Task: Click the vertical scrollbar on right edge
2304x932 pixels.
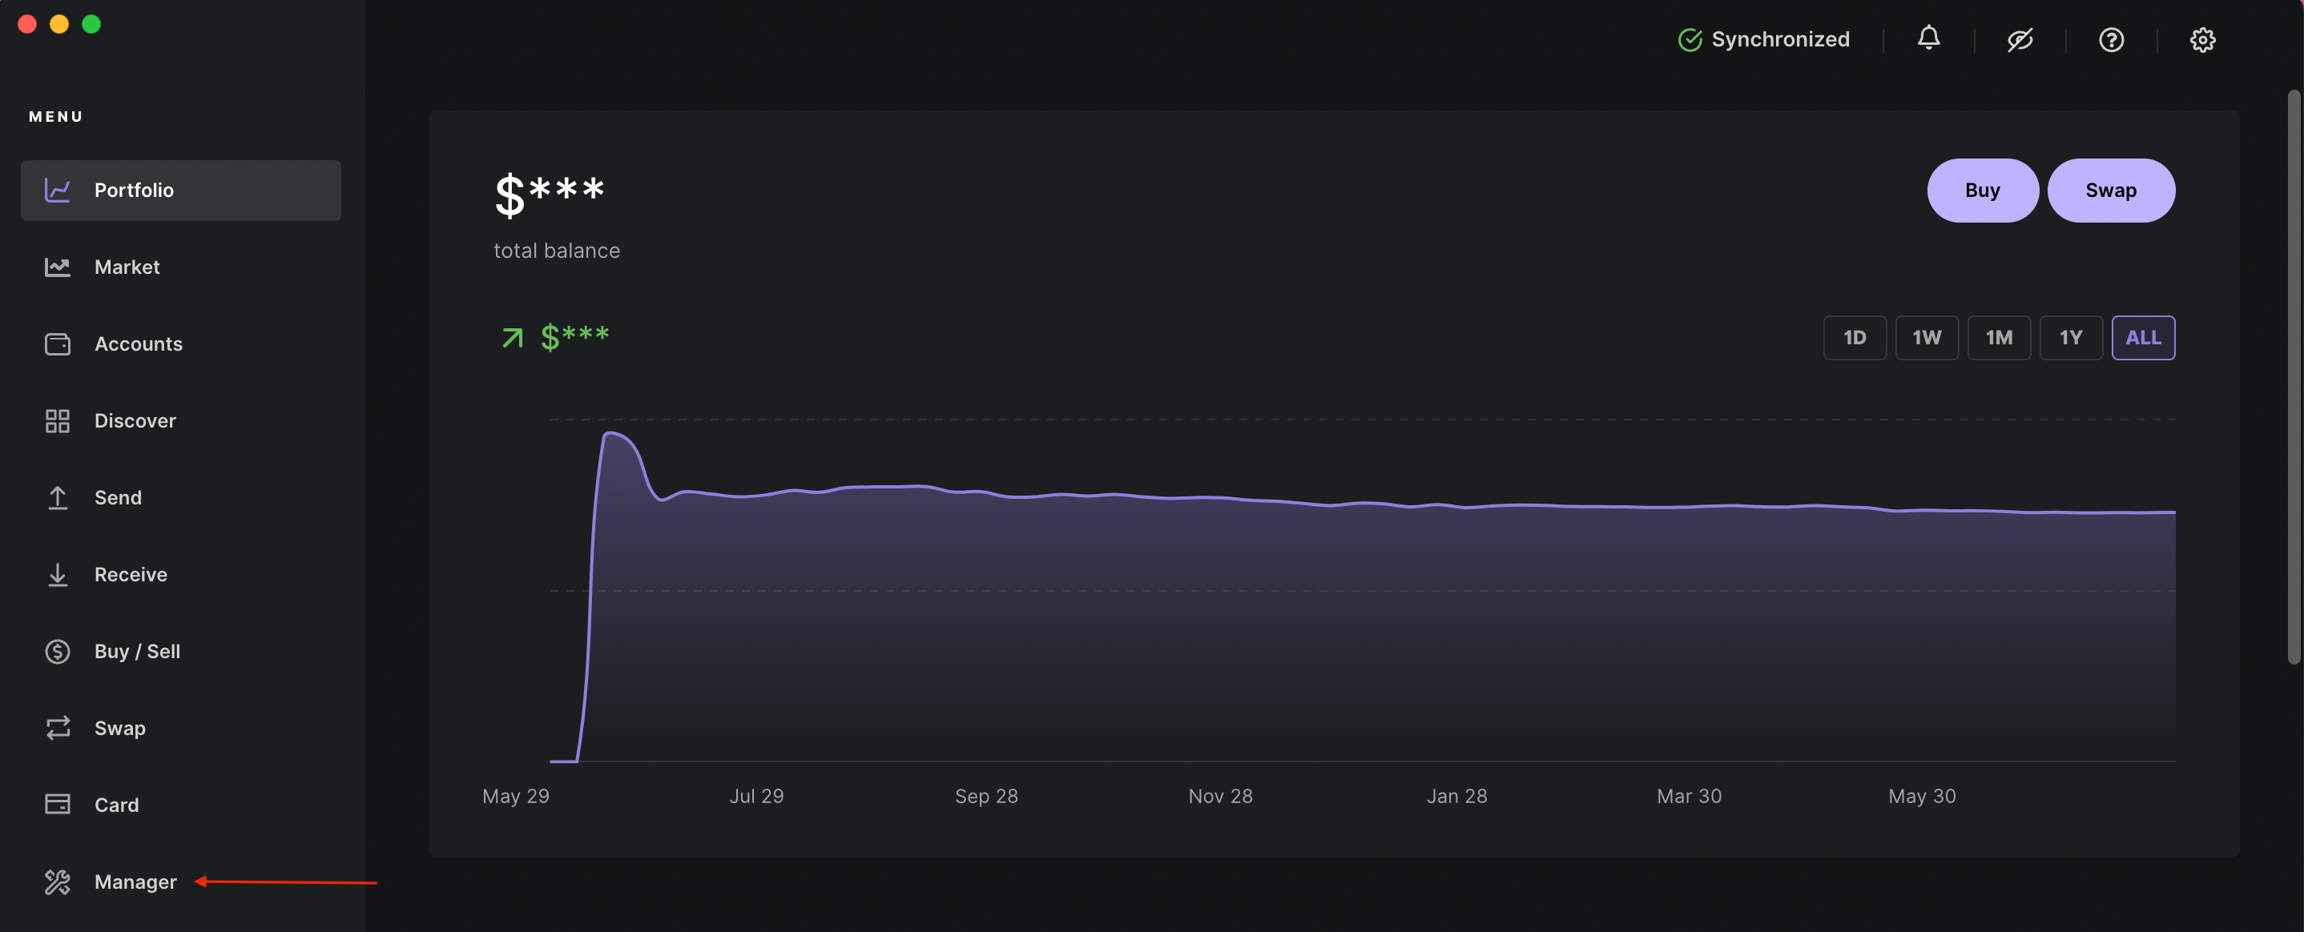Action: click(2294, 377)
